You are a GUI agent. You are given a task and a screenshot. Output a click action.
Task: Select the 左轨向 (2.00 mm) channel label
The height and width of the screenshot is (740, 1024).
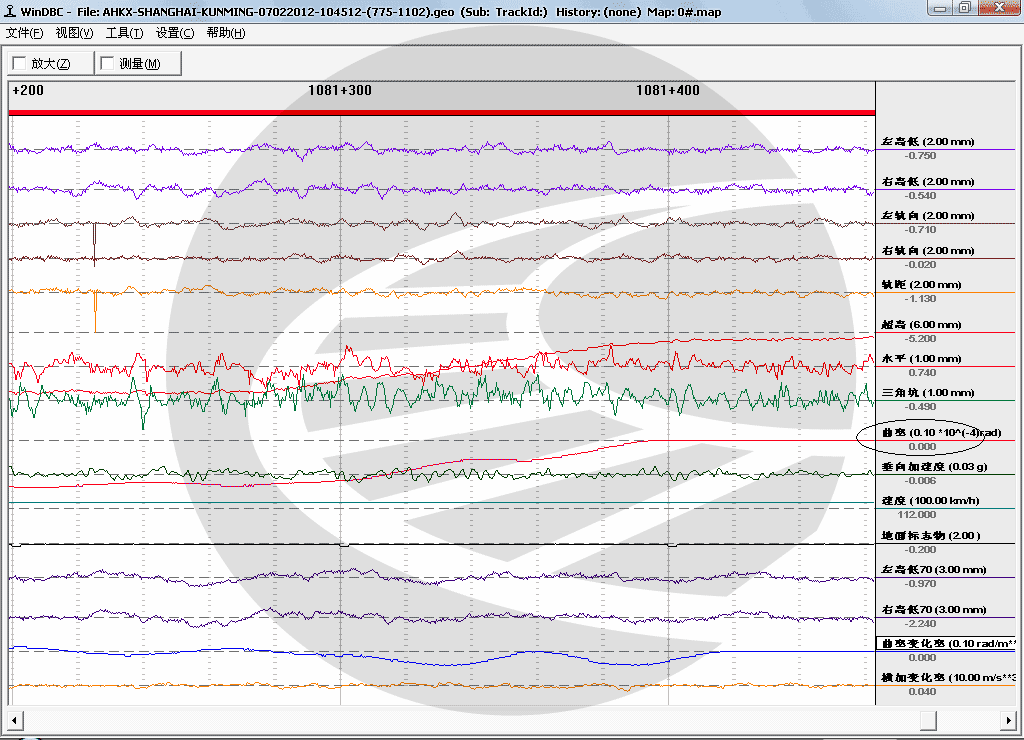click(x=928, y=216)
